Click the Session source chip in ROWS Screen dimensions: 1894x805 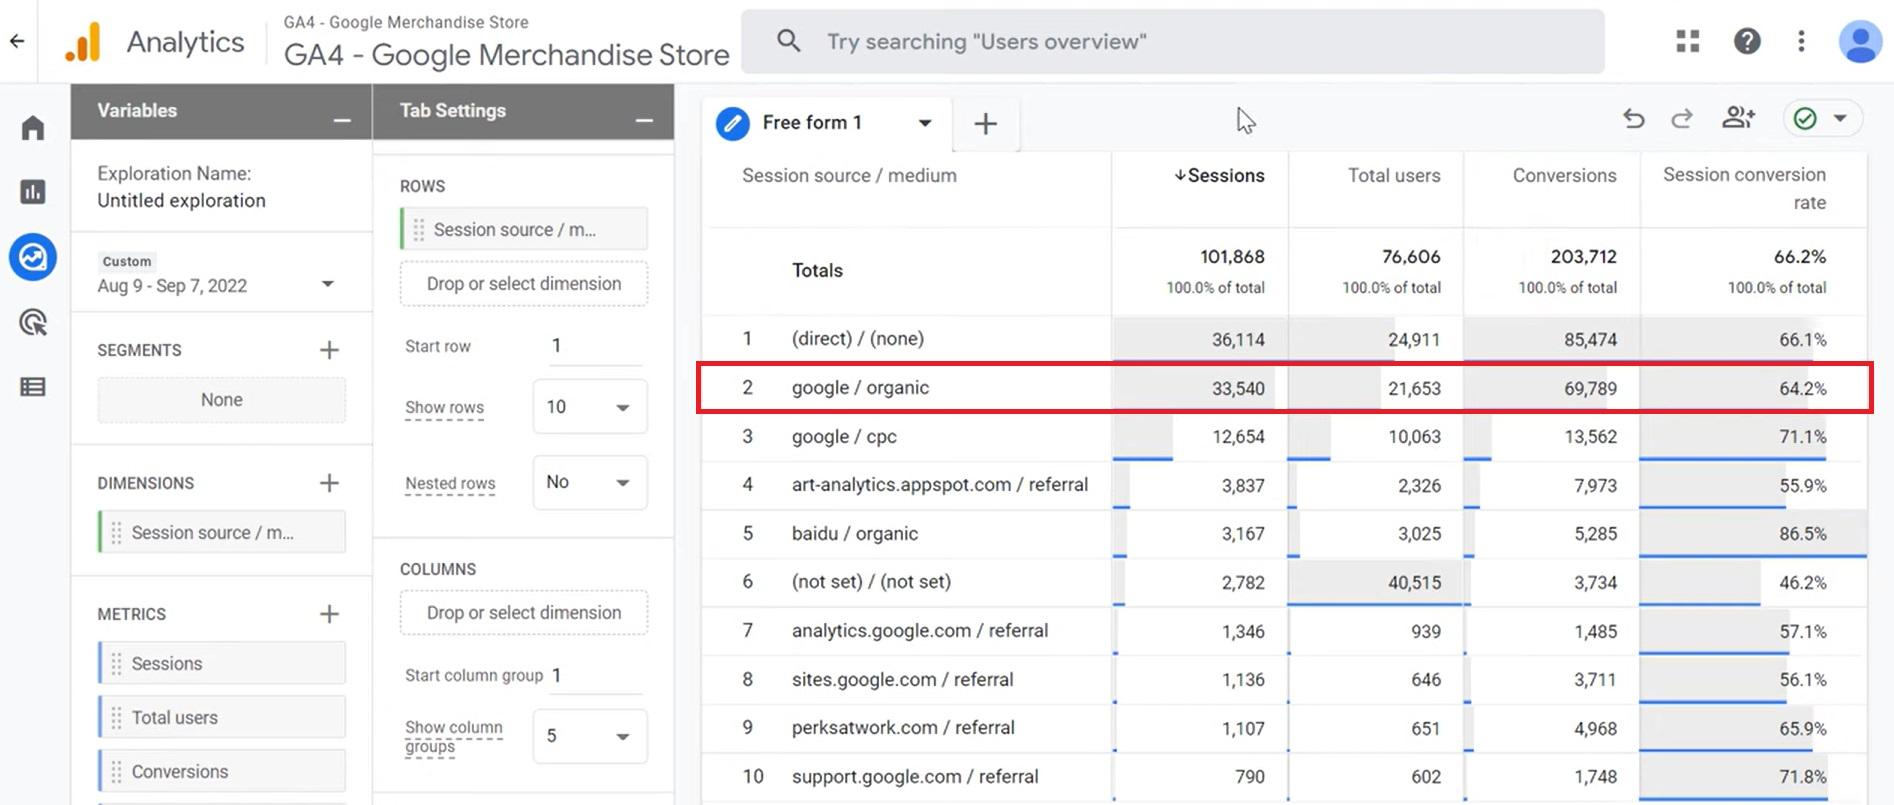coord(524,229)
